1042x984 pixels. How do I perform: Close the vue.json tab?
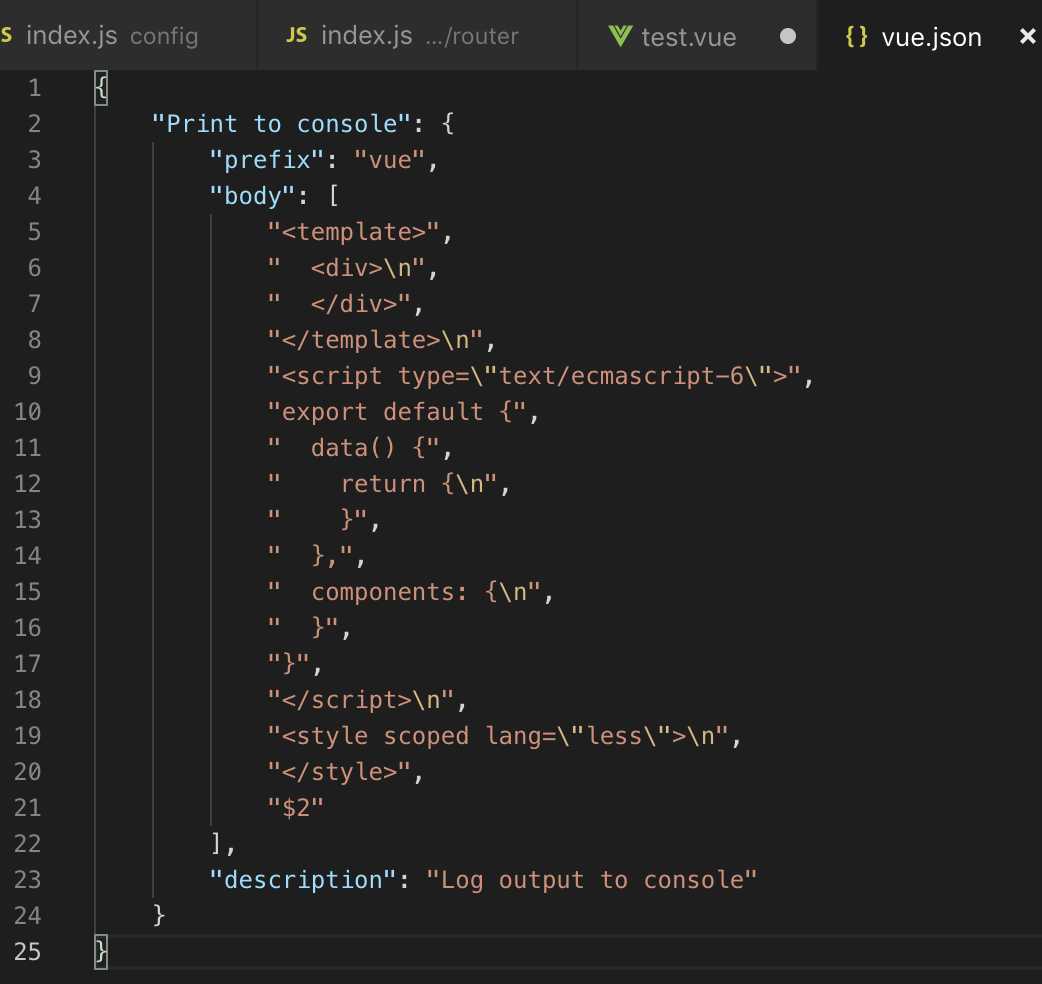1027,36
